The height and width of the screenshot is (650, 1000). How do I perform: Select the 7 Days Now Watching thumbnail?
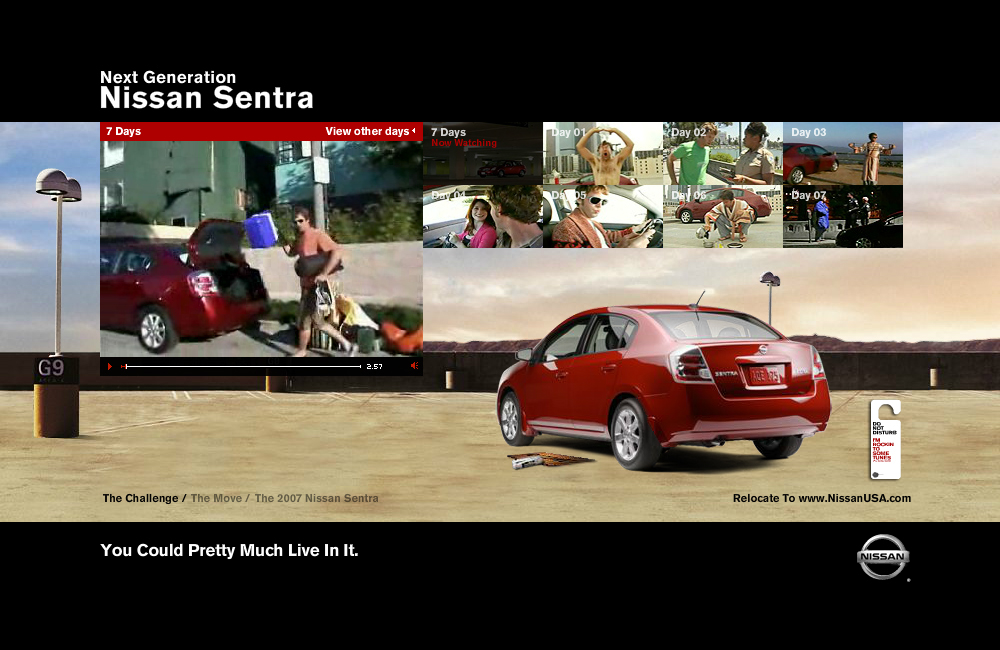483,153
